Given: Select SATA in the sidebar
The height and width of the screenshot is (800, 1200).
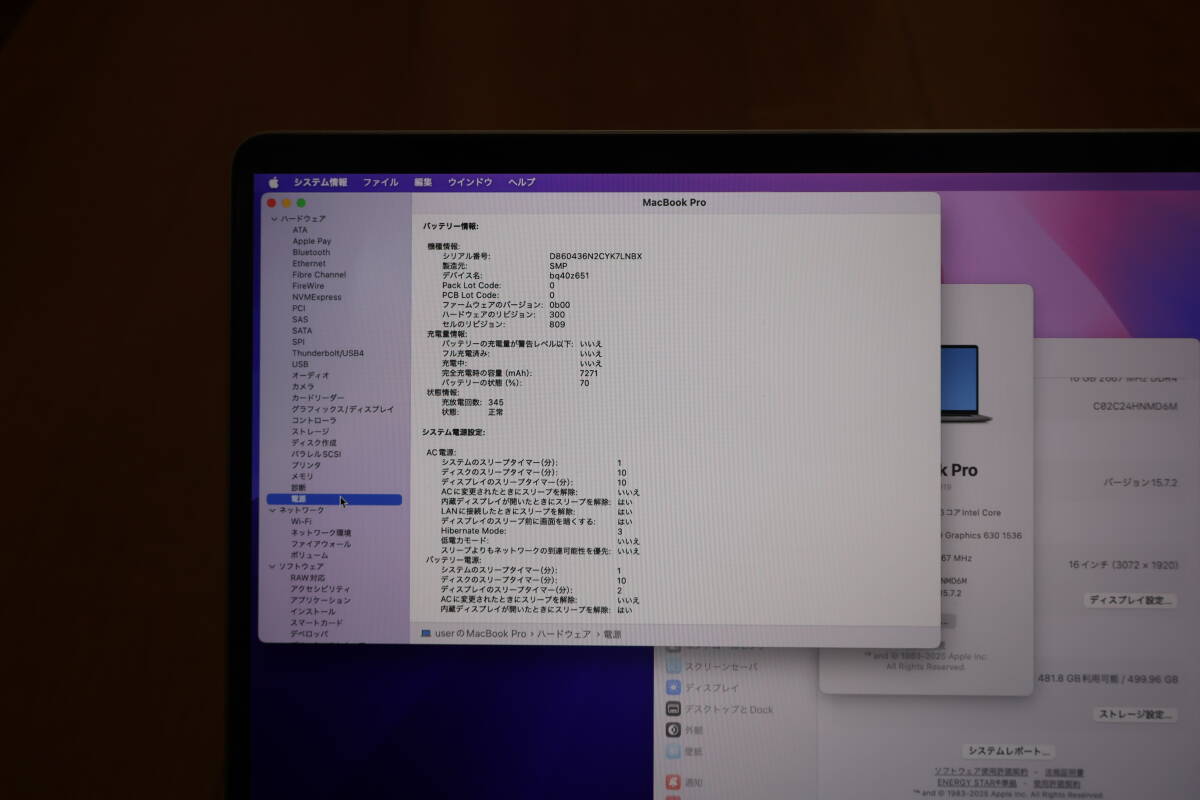Looking at the screenshot, I should click(x=302, y=330).
